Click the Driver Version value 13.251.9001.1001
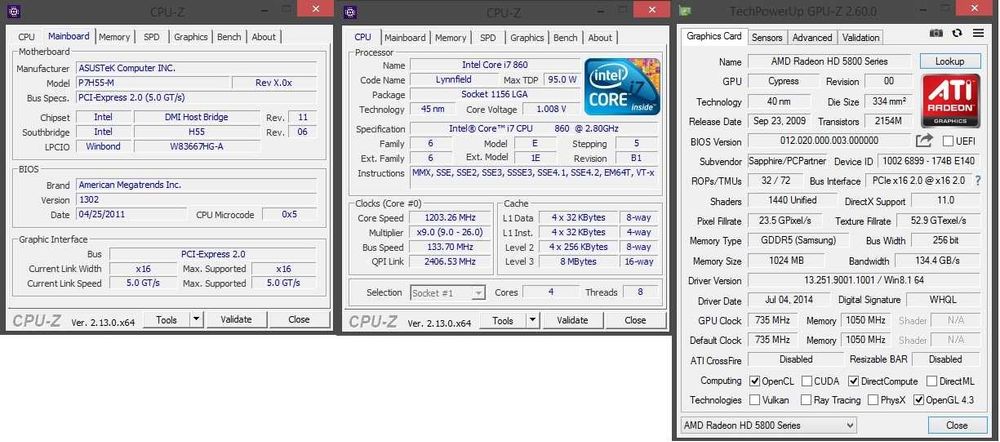This screenshot has width=1000, height=442. 866,280
